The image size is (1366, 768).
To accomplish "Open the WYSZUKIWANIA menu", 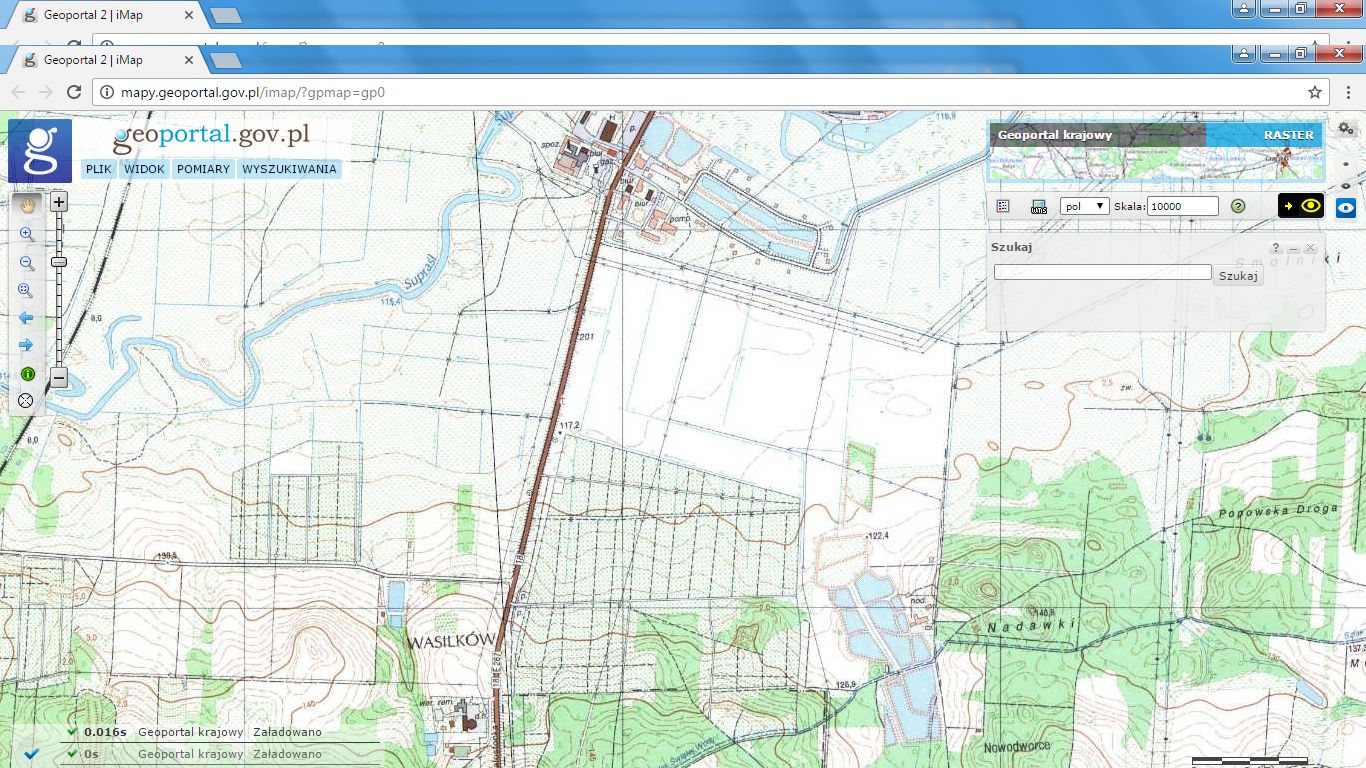I will coord(290,169).
